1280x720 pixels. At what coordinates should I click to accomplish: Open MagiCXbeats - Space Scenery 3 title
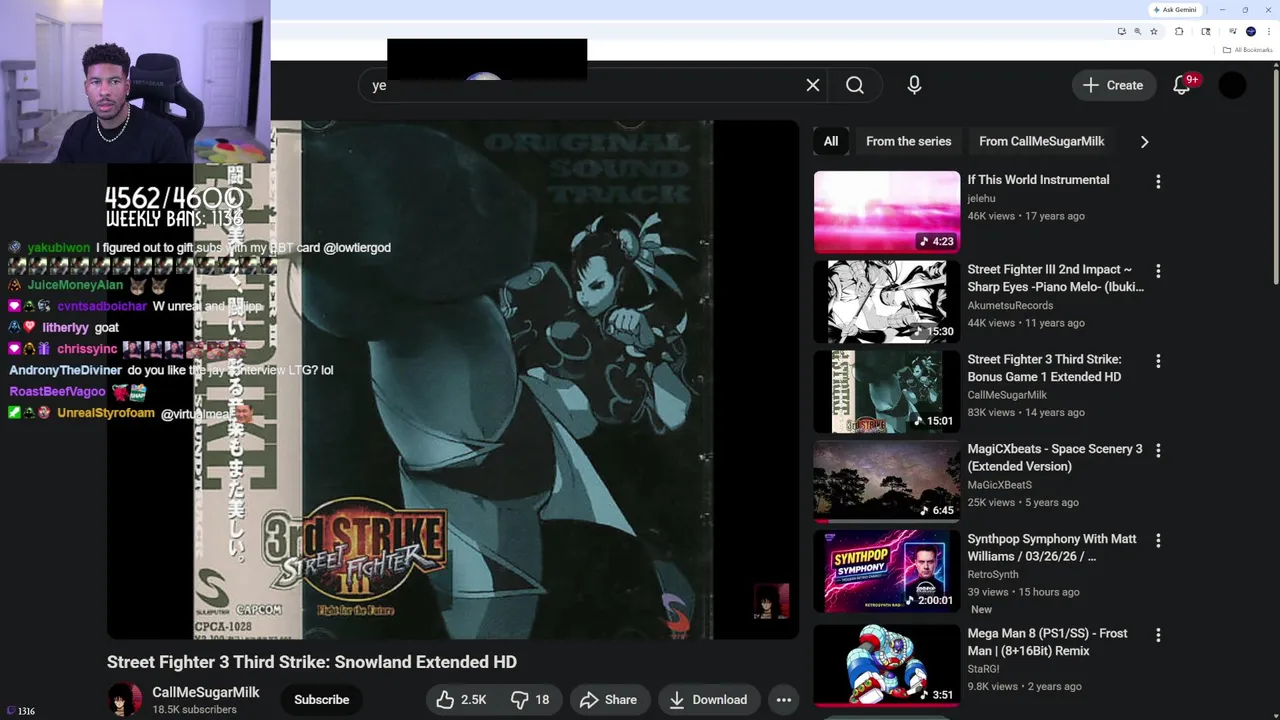1054,458
